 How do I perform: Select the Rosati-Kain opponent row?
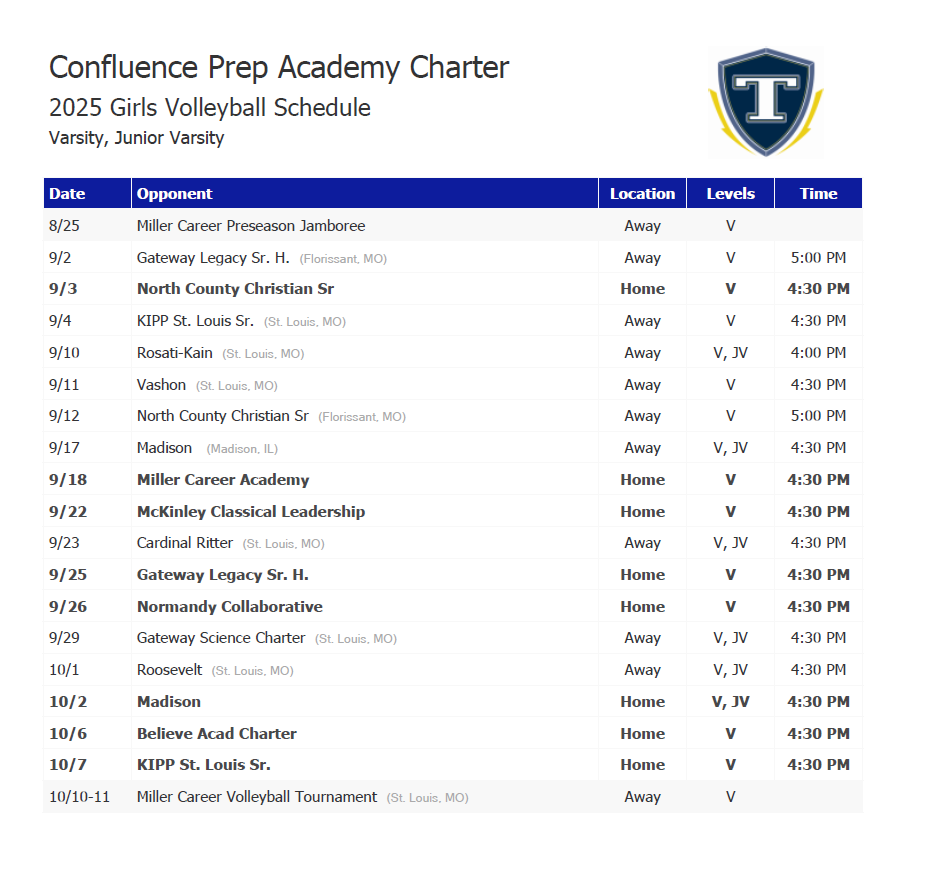tap(175, 353)
